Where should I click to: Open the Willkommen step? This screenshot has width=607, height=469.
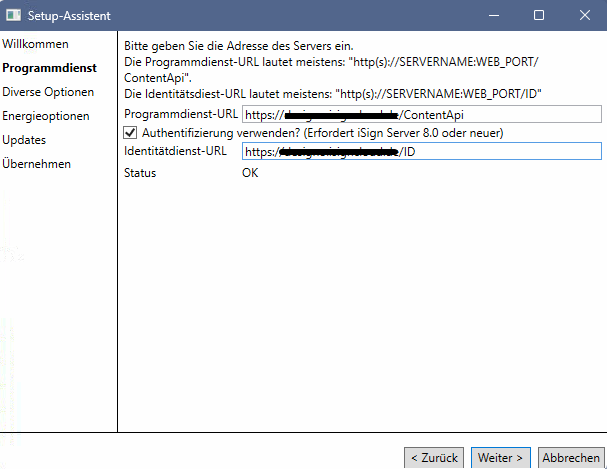click(x=35, y=44)
